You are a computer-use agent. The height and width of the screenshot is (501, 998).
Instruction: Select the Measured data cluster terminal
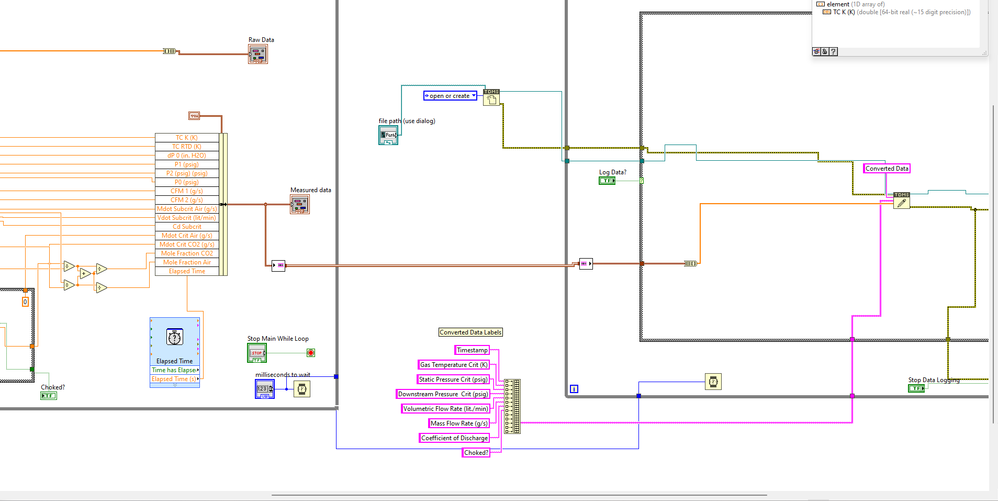[x=300, y=204]
